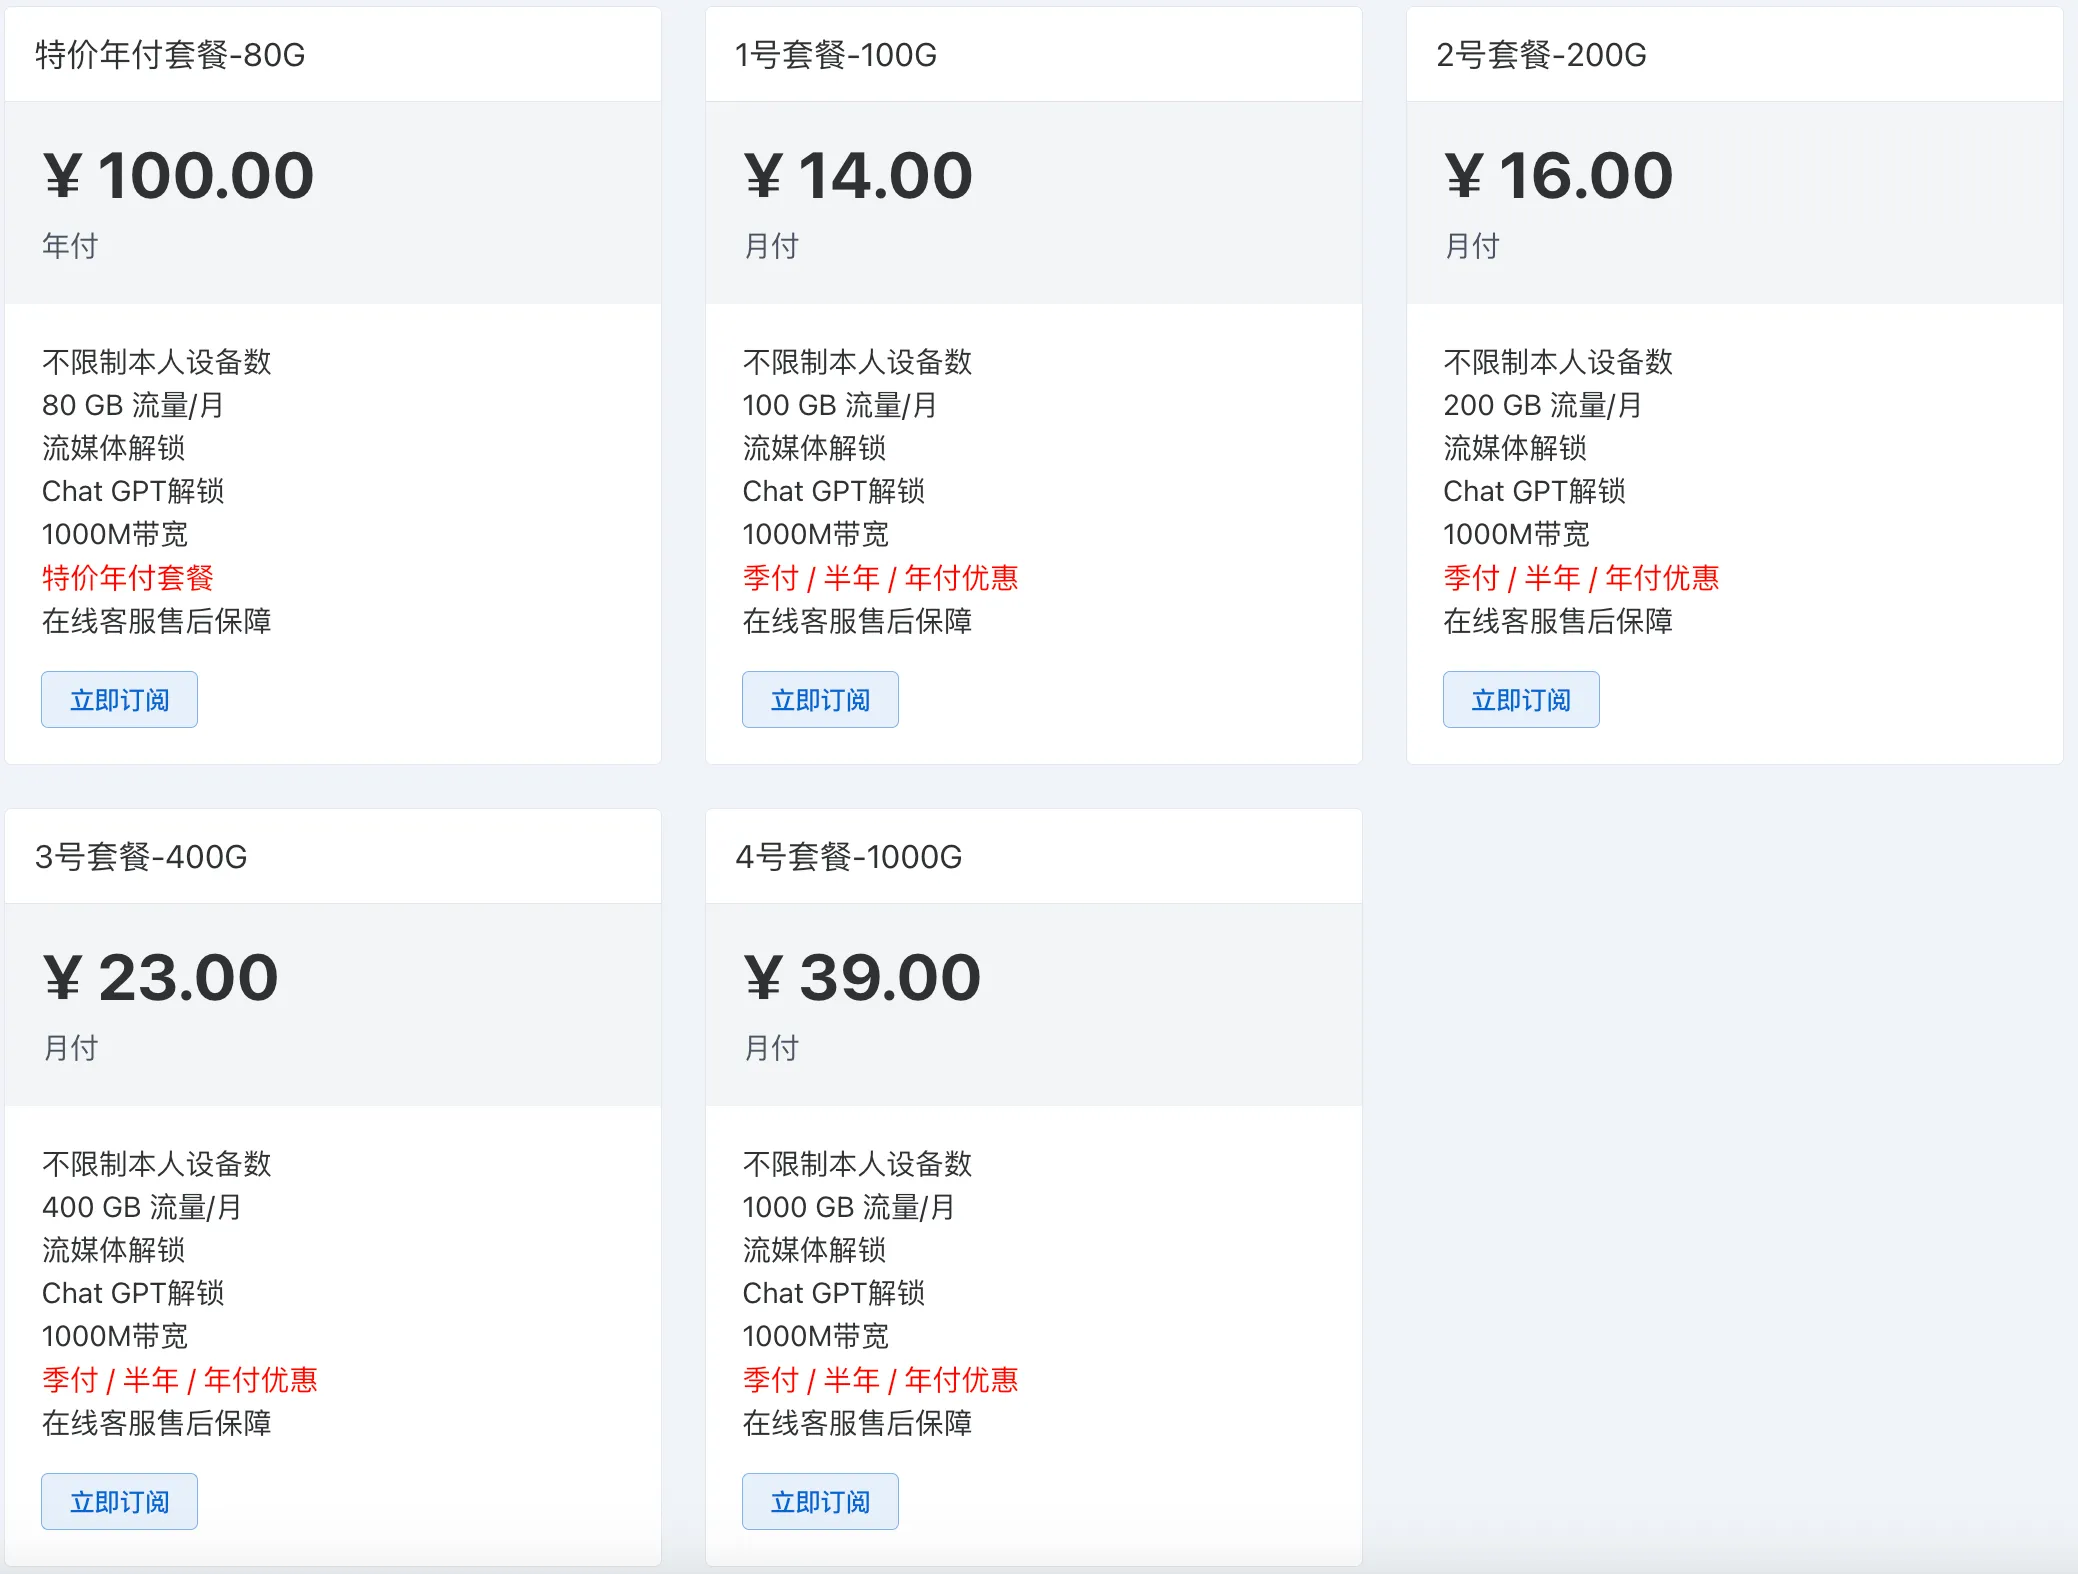Click the 特价年付套餐-80G card title
The height and width of the screenshot is (1574, 2078).
pos(170,55)
